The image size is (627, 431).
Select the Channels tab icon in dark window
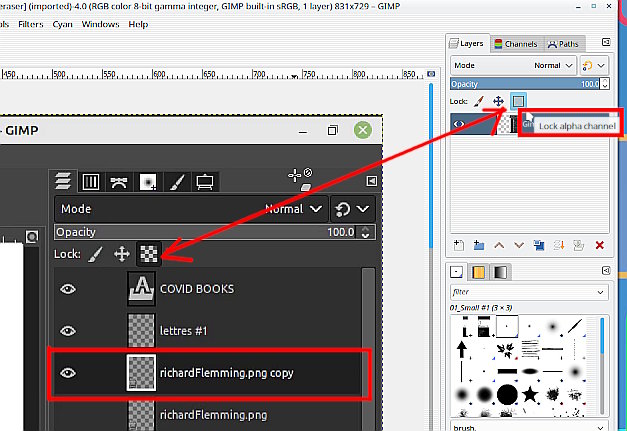pyautogui.click(x=91, y=182)
